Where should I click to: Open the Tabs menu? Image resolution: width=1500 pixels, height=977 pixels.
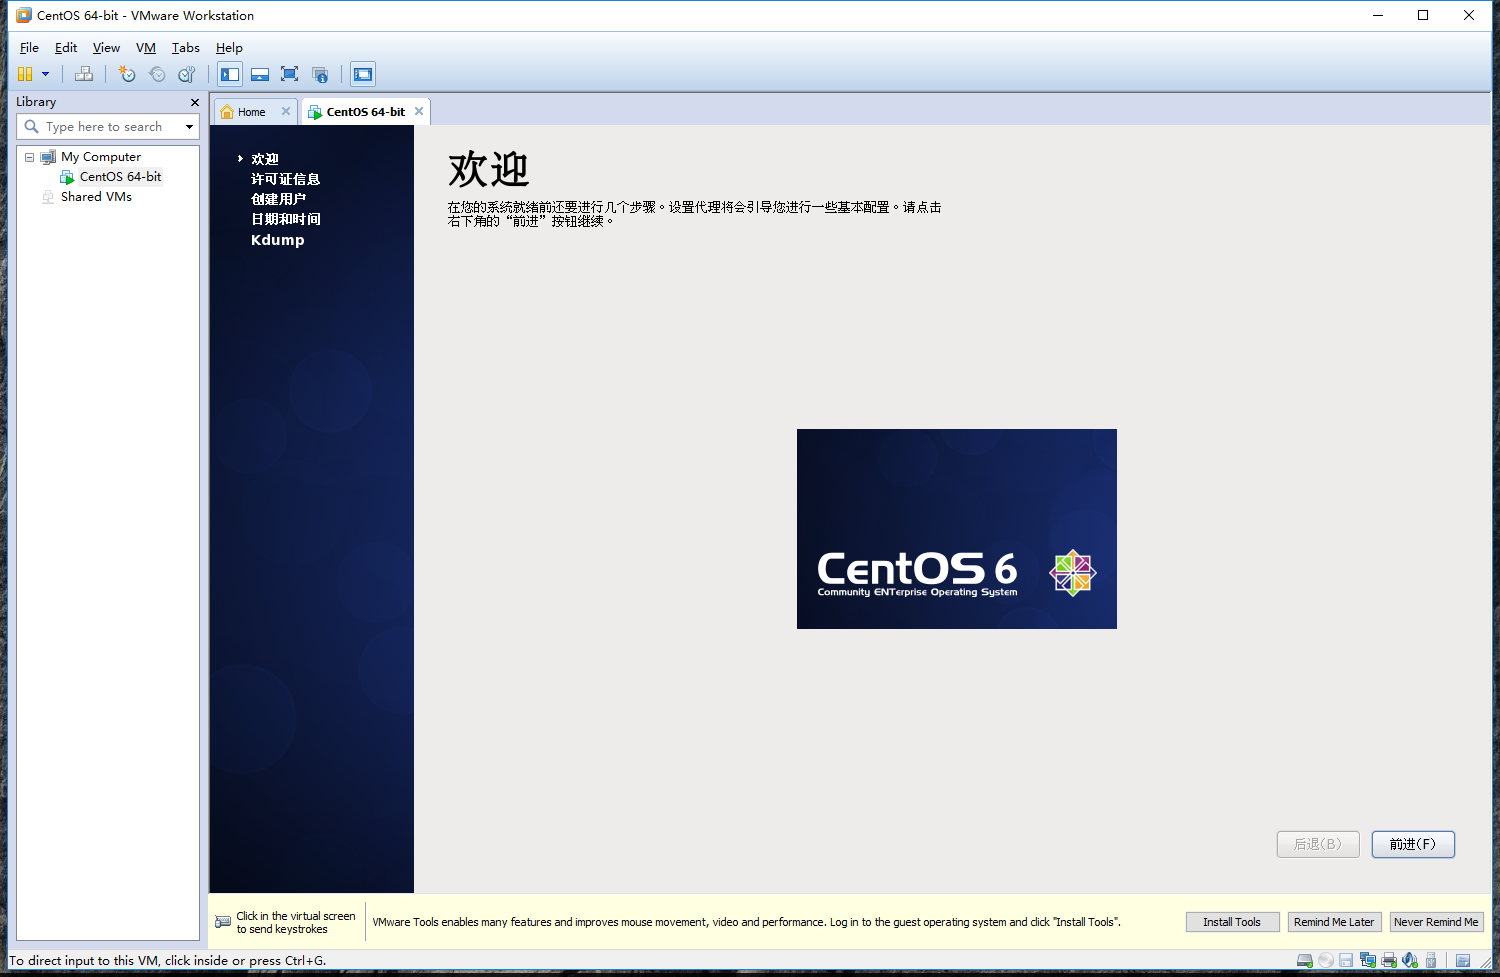(x=186, y=47)
